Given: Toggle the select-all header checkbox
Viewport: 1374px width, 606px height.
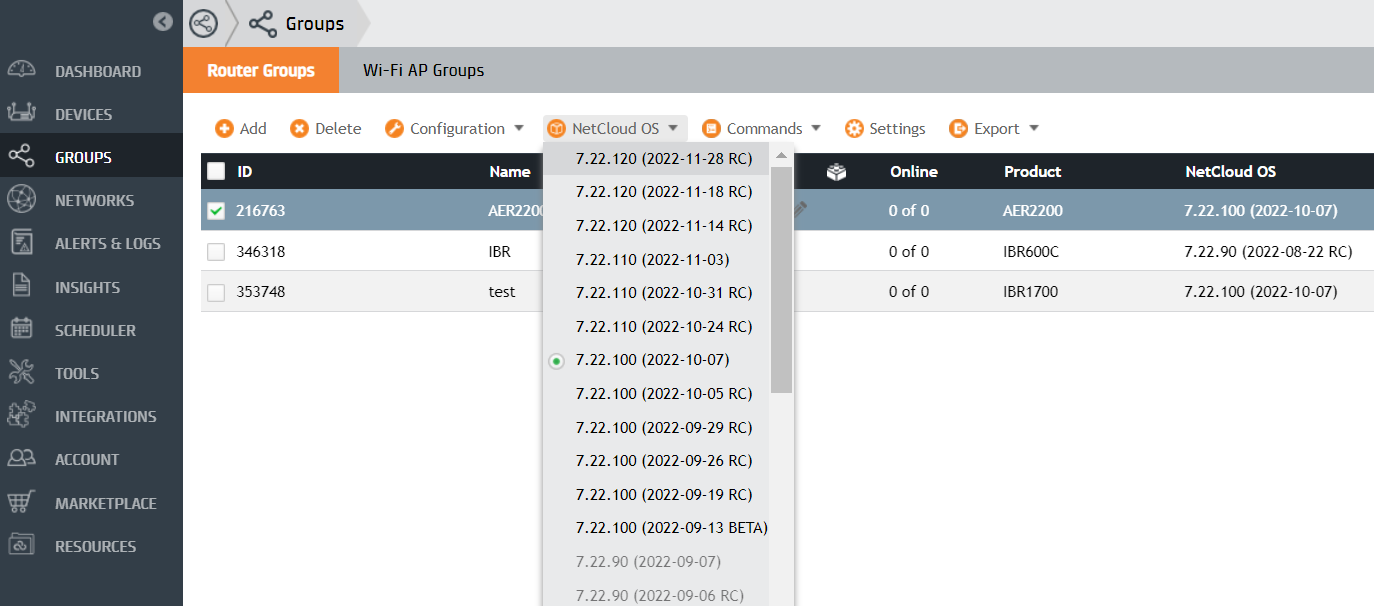Looking at the screenshot, I should pos(216,171).
